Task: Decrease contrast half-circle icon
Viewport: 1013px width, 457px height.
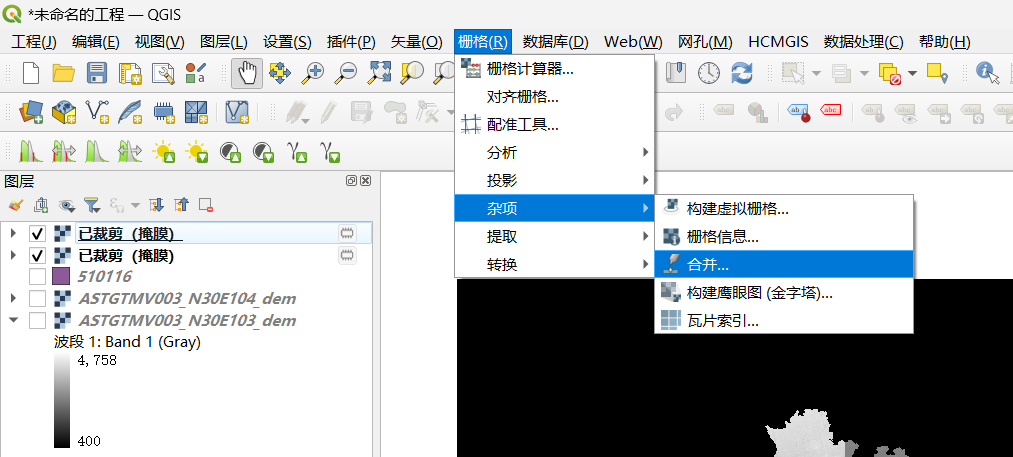Action: [263, 151]
